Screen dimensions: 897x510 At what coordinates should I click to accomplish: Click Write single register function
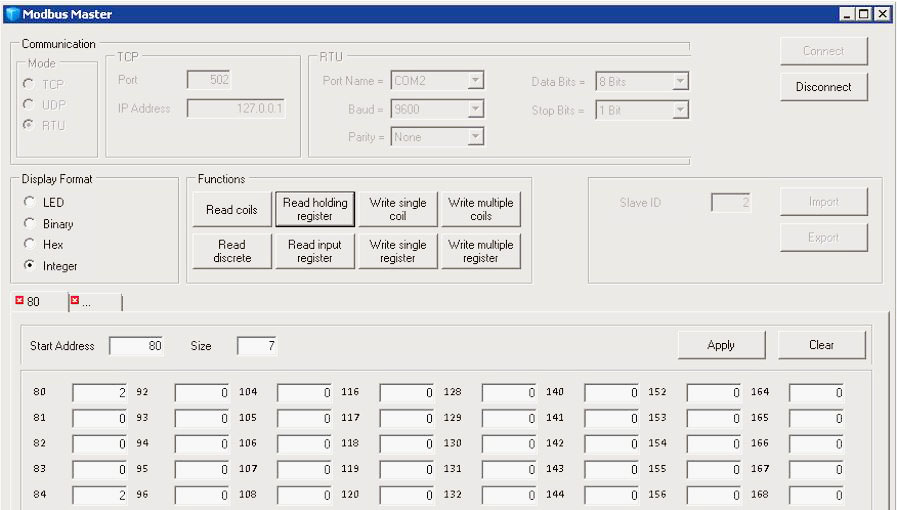(x=398, y=251)
